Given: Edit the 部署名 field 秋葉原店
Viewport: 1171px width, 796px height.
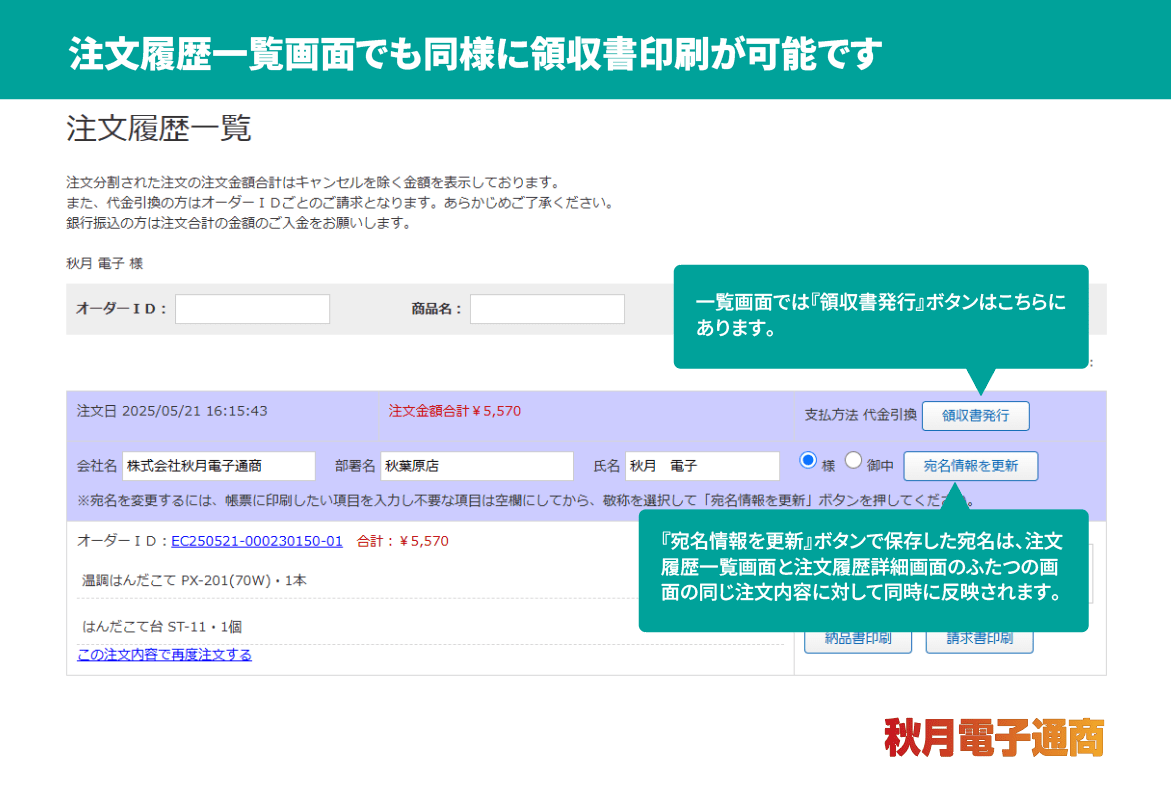Looking at the screenshot, I should coord(476,466).
